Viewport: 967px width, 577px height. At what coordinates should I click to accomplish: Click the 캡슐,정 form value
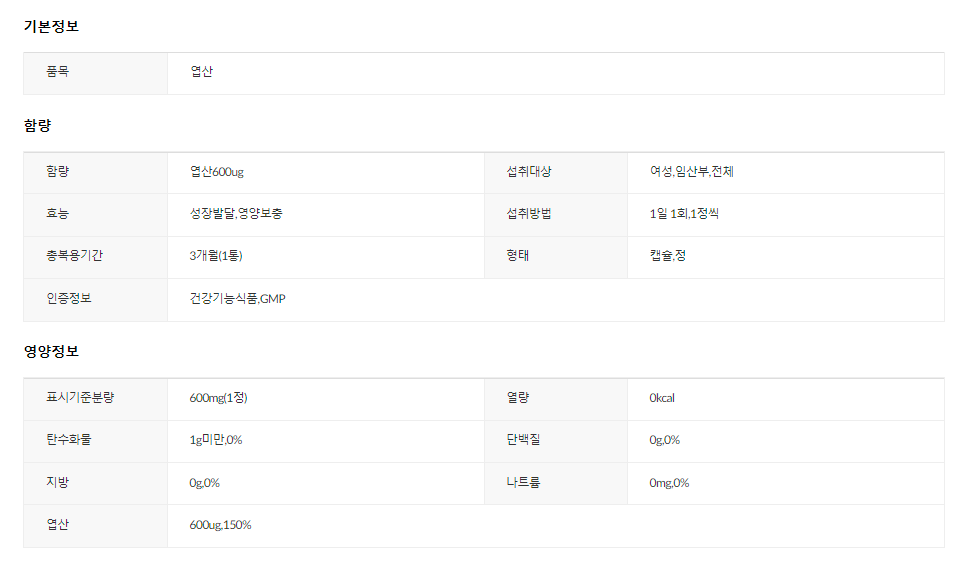point(667,256)
